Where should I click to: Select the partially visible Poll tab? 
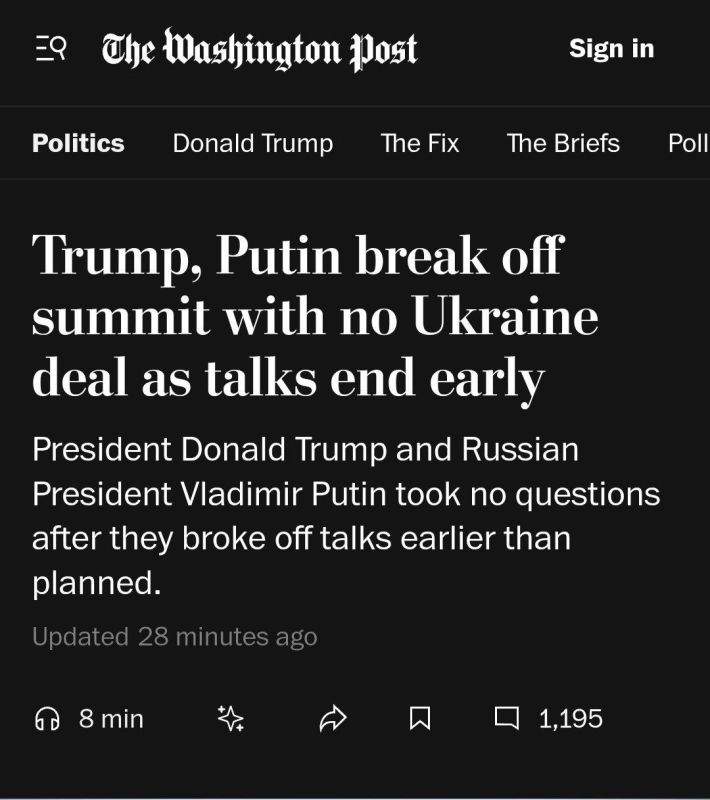pos(688,143)
